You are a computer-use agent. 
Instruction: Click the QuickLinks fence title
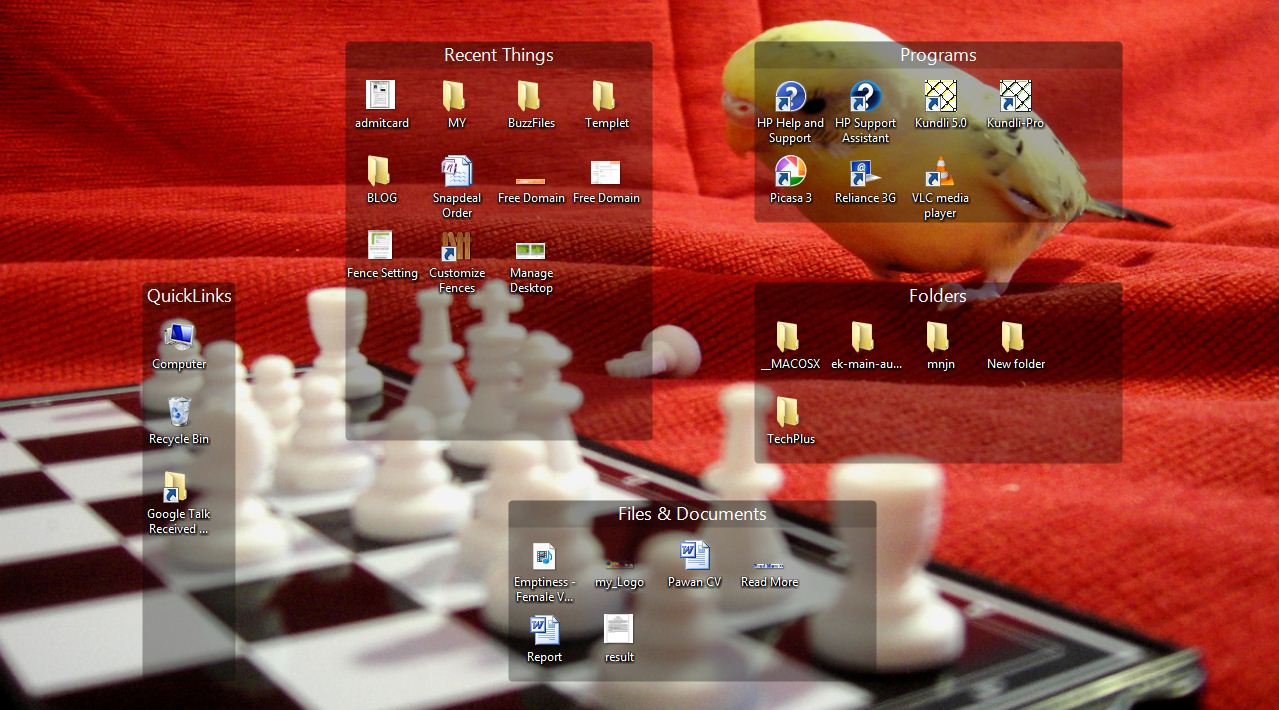(x=189, y=296)
